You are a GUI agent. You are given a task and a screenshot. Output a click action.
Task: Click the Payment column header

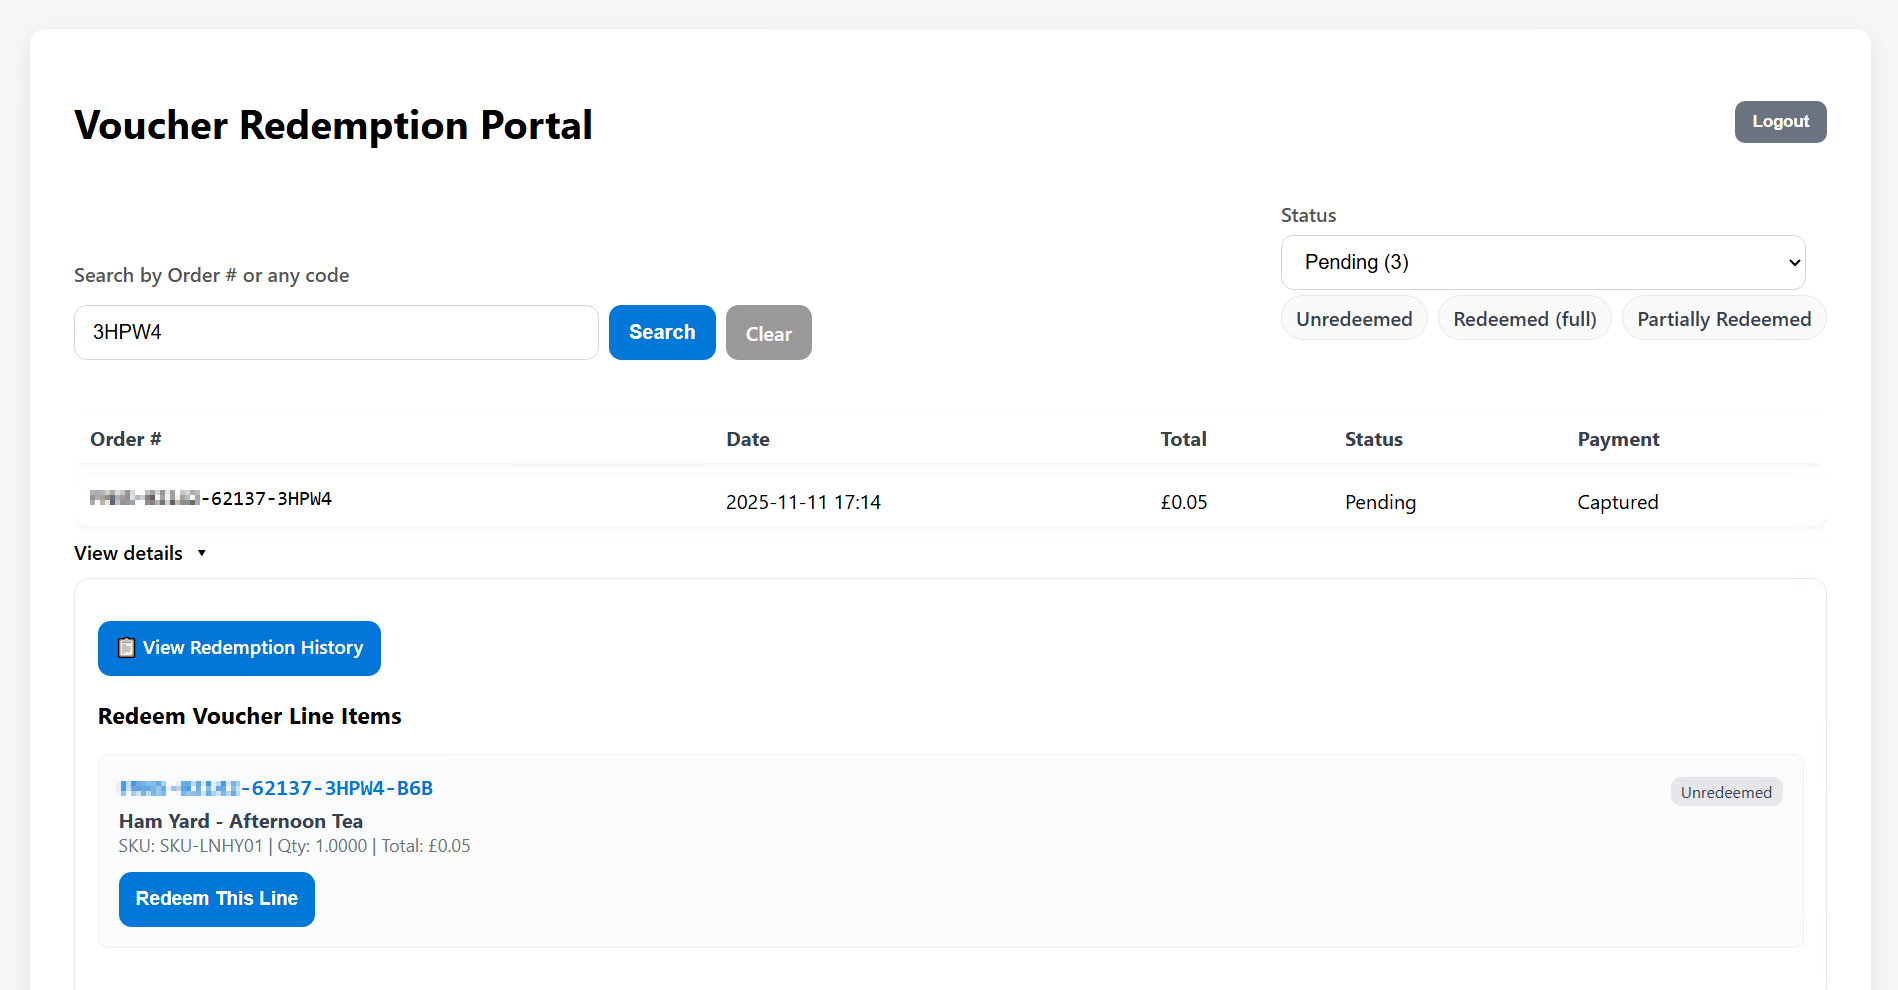click(x=1617, y=439)
